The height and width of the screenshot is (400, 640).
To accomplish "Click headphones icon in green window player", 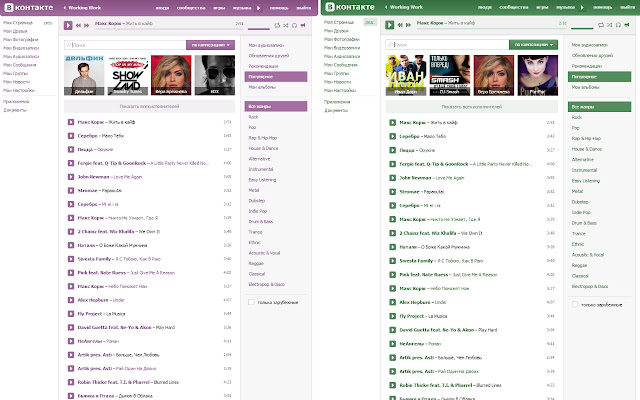I will coord(618,25).
